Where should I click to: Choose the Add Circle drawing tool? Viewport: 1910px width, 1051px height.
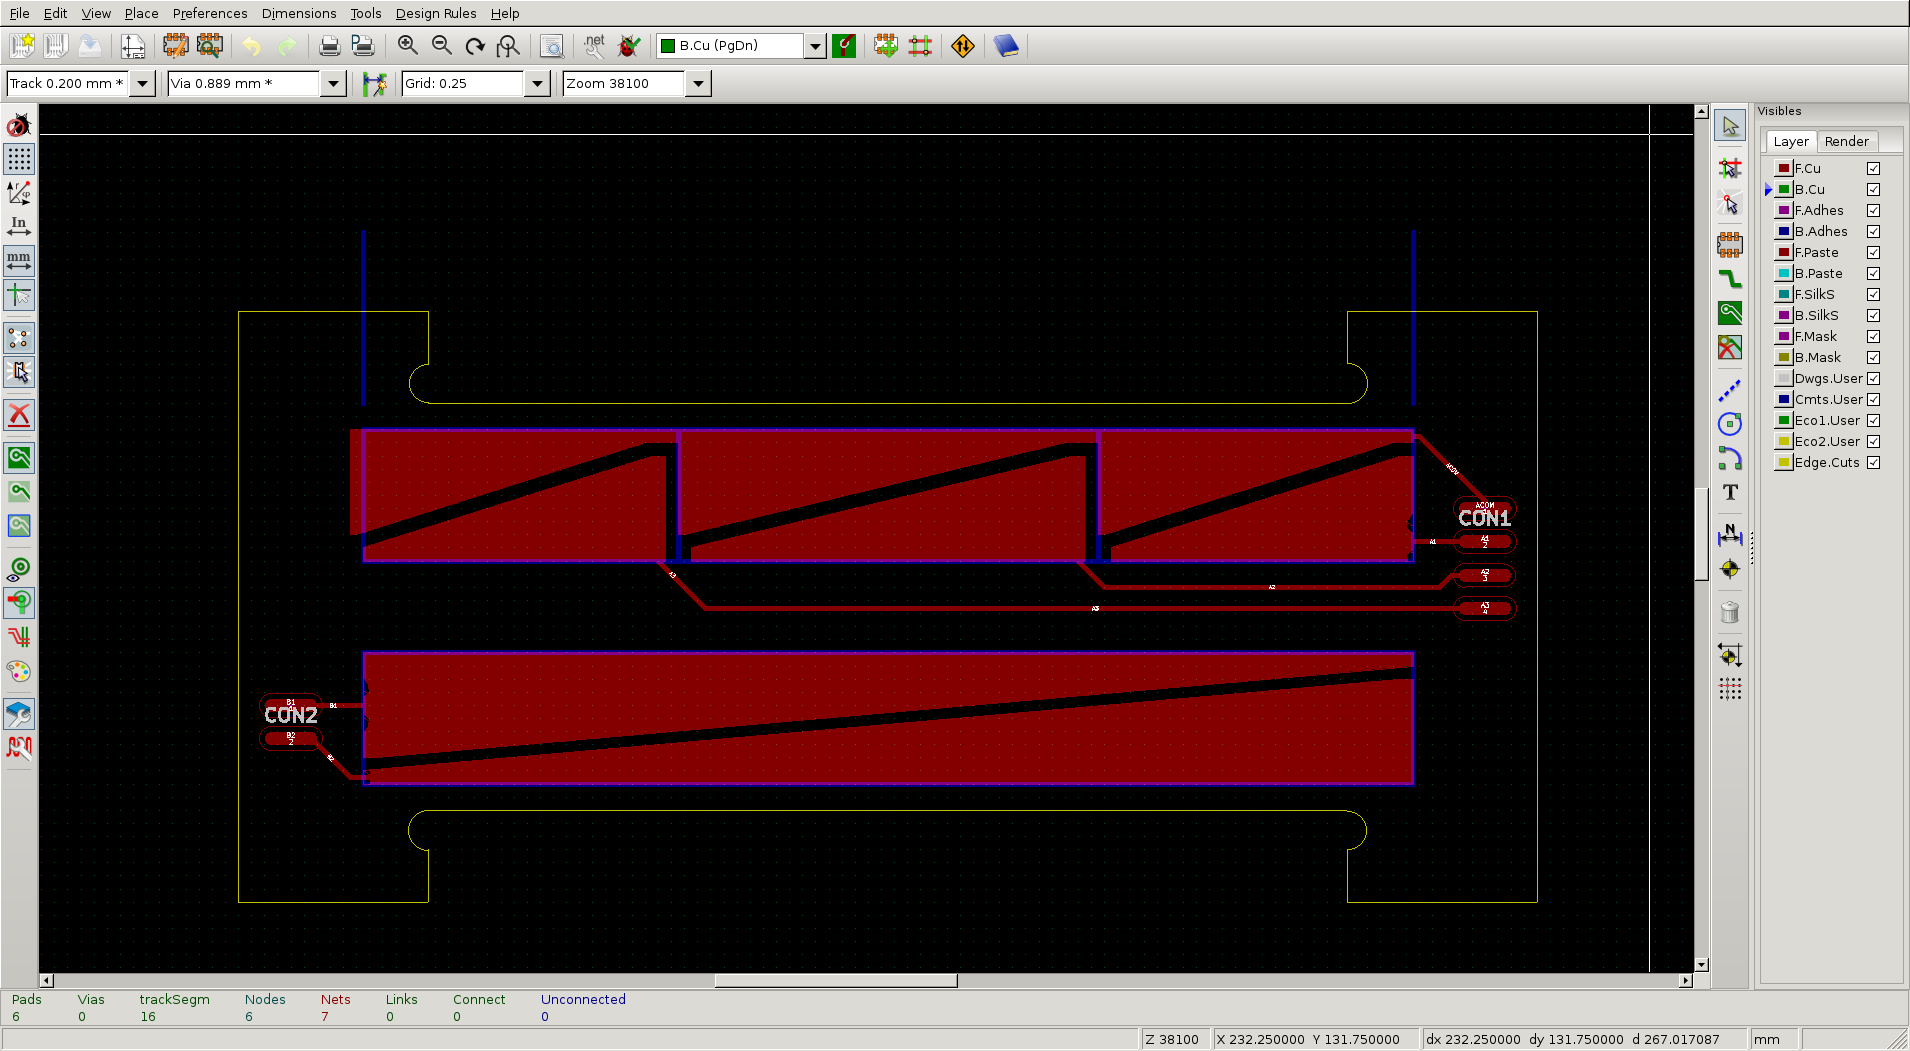(x=1730, y=424)
